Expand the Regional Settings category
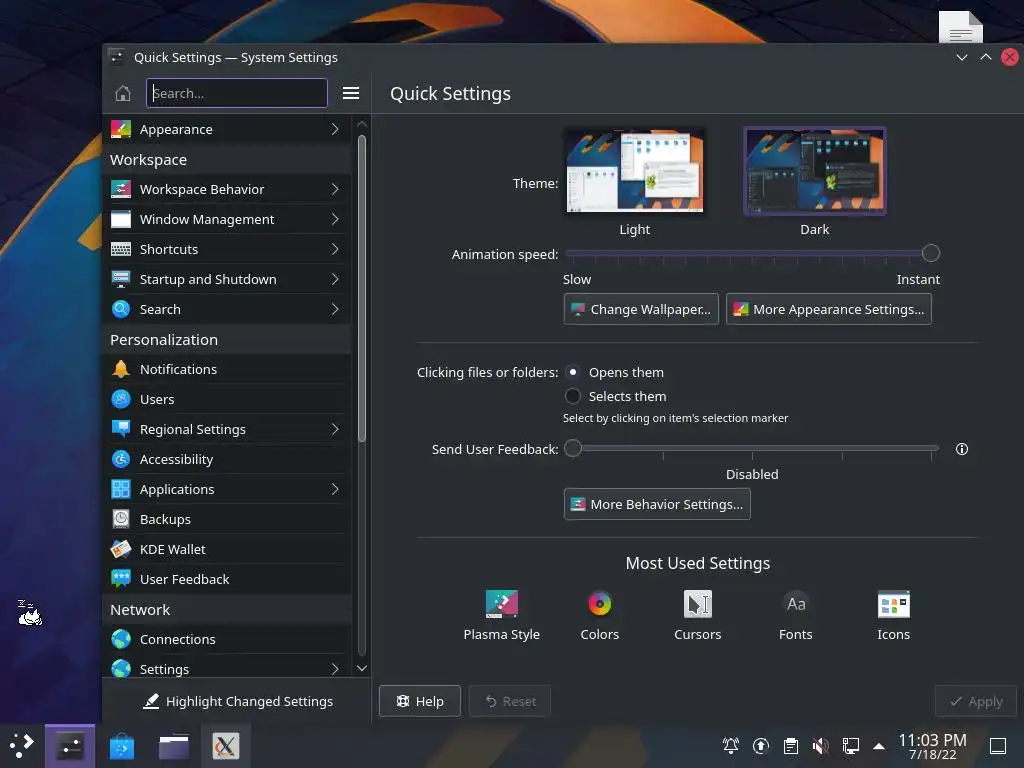Image resolution: width=1024 pixels, height=768 pixels. click(x=227, y=429)
